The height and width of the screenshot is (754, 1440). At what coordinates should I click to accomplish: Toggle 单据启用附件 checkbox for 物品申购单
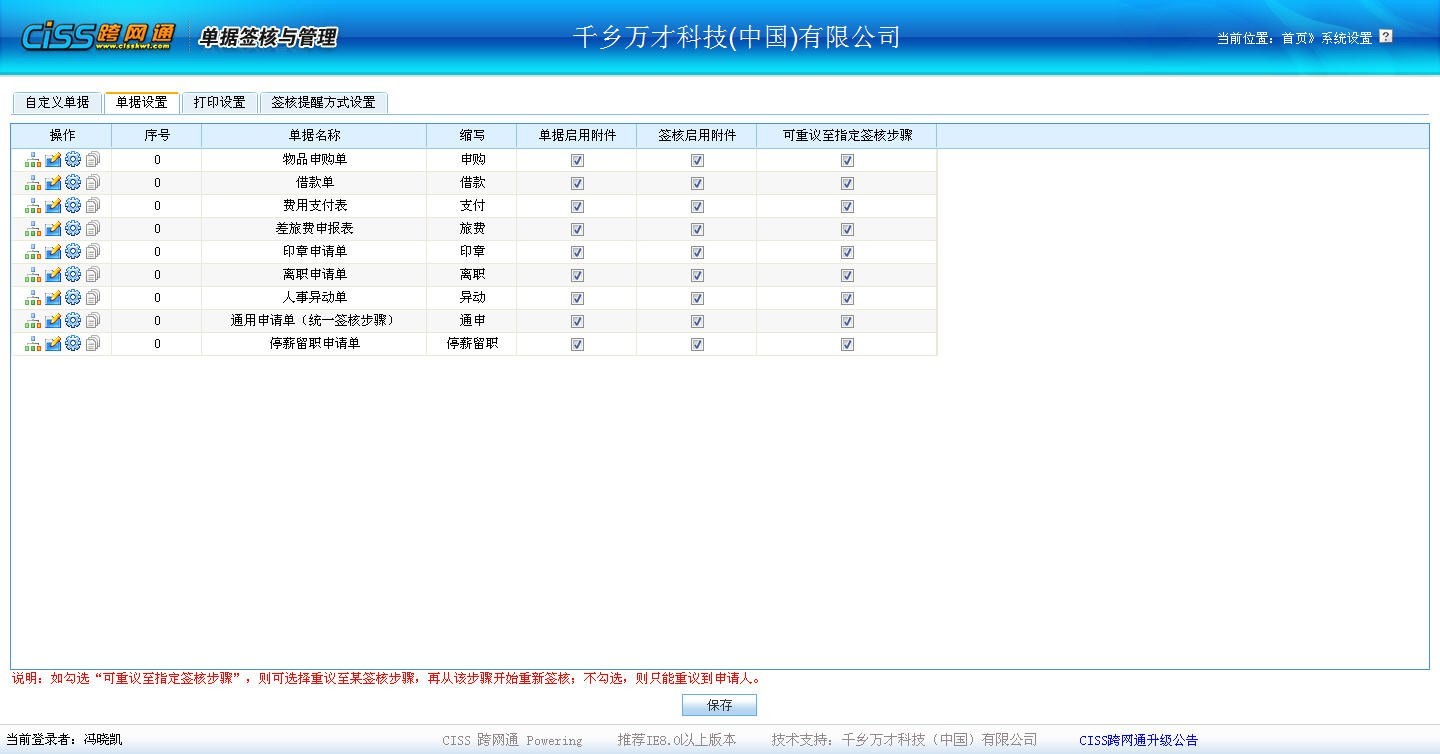pyautogui.click(x=577, y=161)
